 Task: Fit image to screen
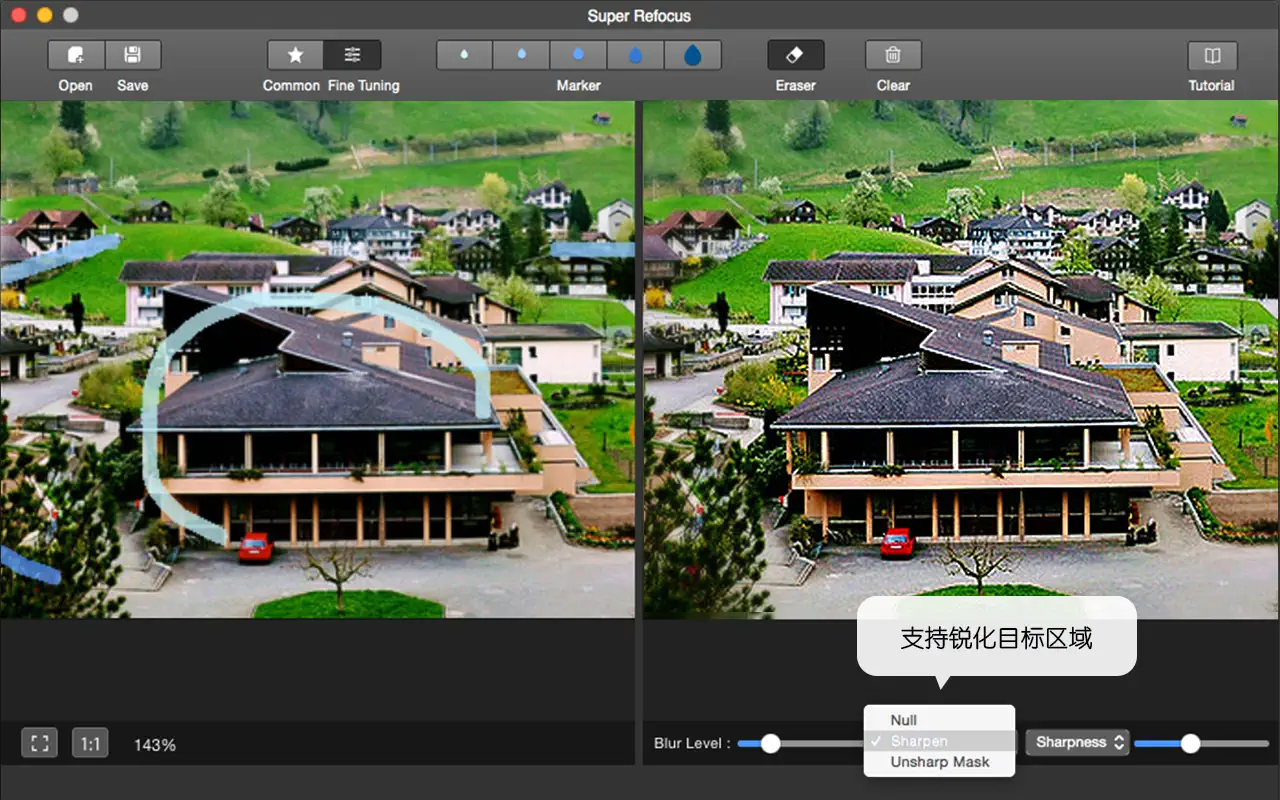39,743
